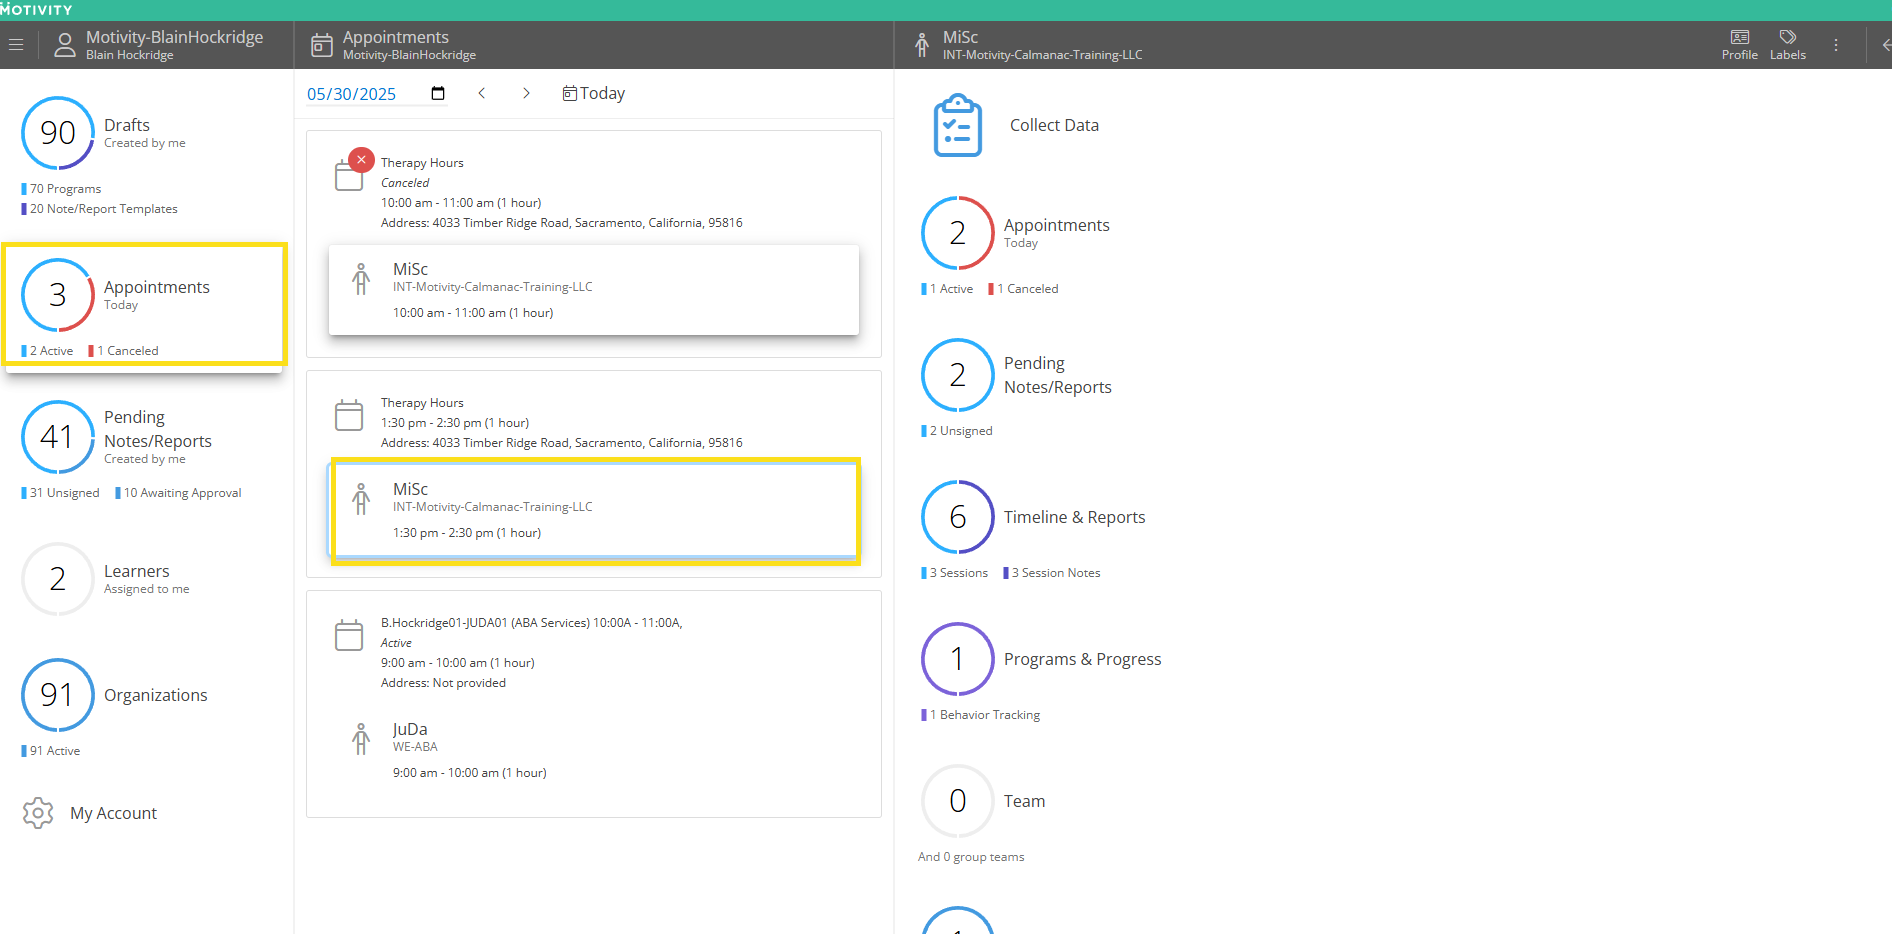
Task: Open Programs & Progress
Action: (1083, 659)
